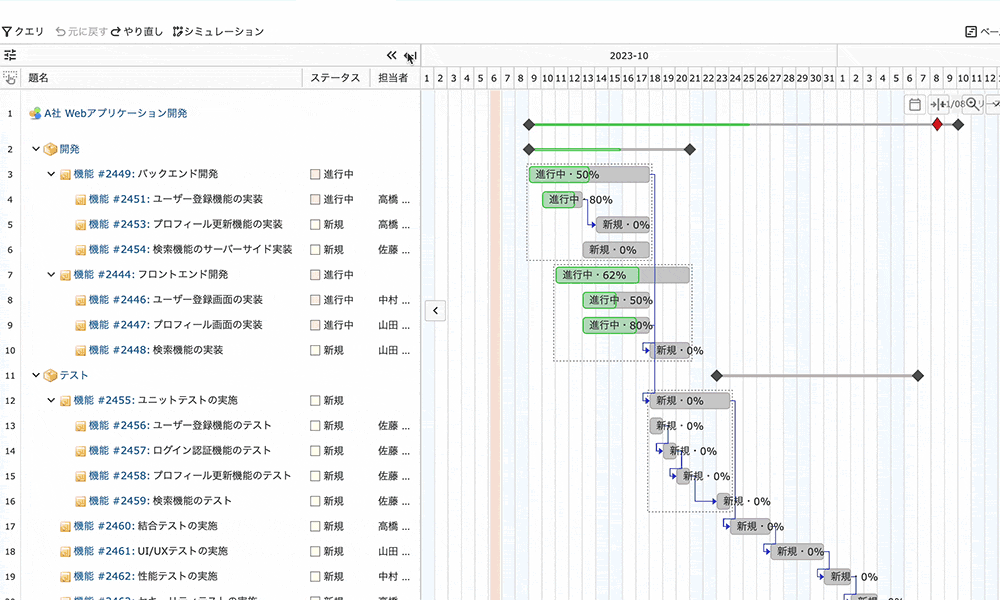The width and height of the screenshot is (1000, 600).
Task: Click the ベースライン icon at top right
Action: click(x=971, y=31)
